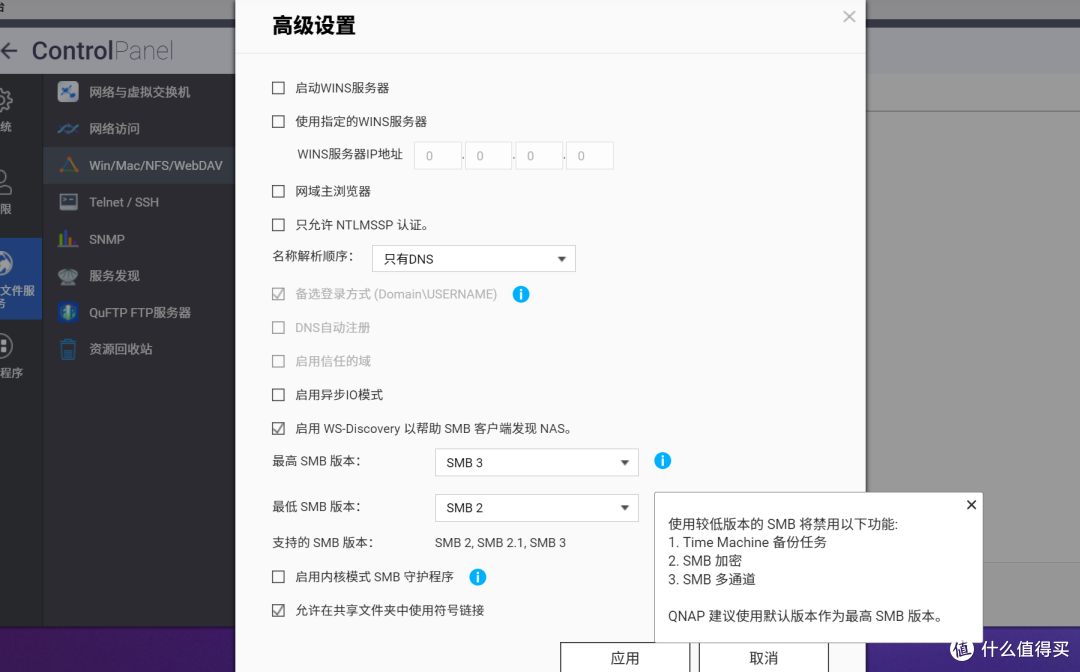Toggle 网域主浏览器 checkbox
1080x672 pixels.
[x=278, y=191]
